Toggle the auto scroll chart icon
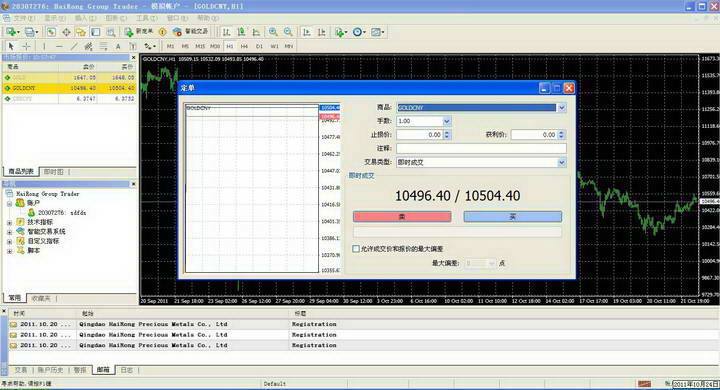Viewport: 720px width, 390px height. [307, 32]
